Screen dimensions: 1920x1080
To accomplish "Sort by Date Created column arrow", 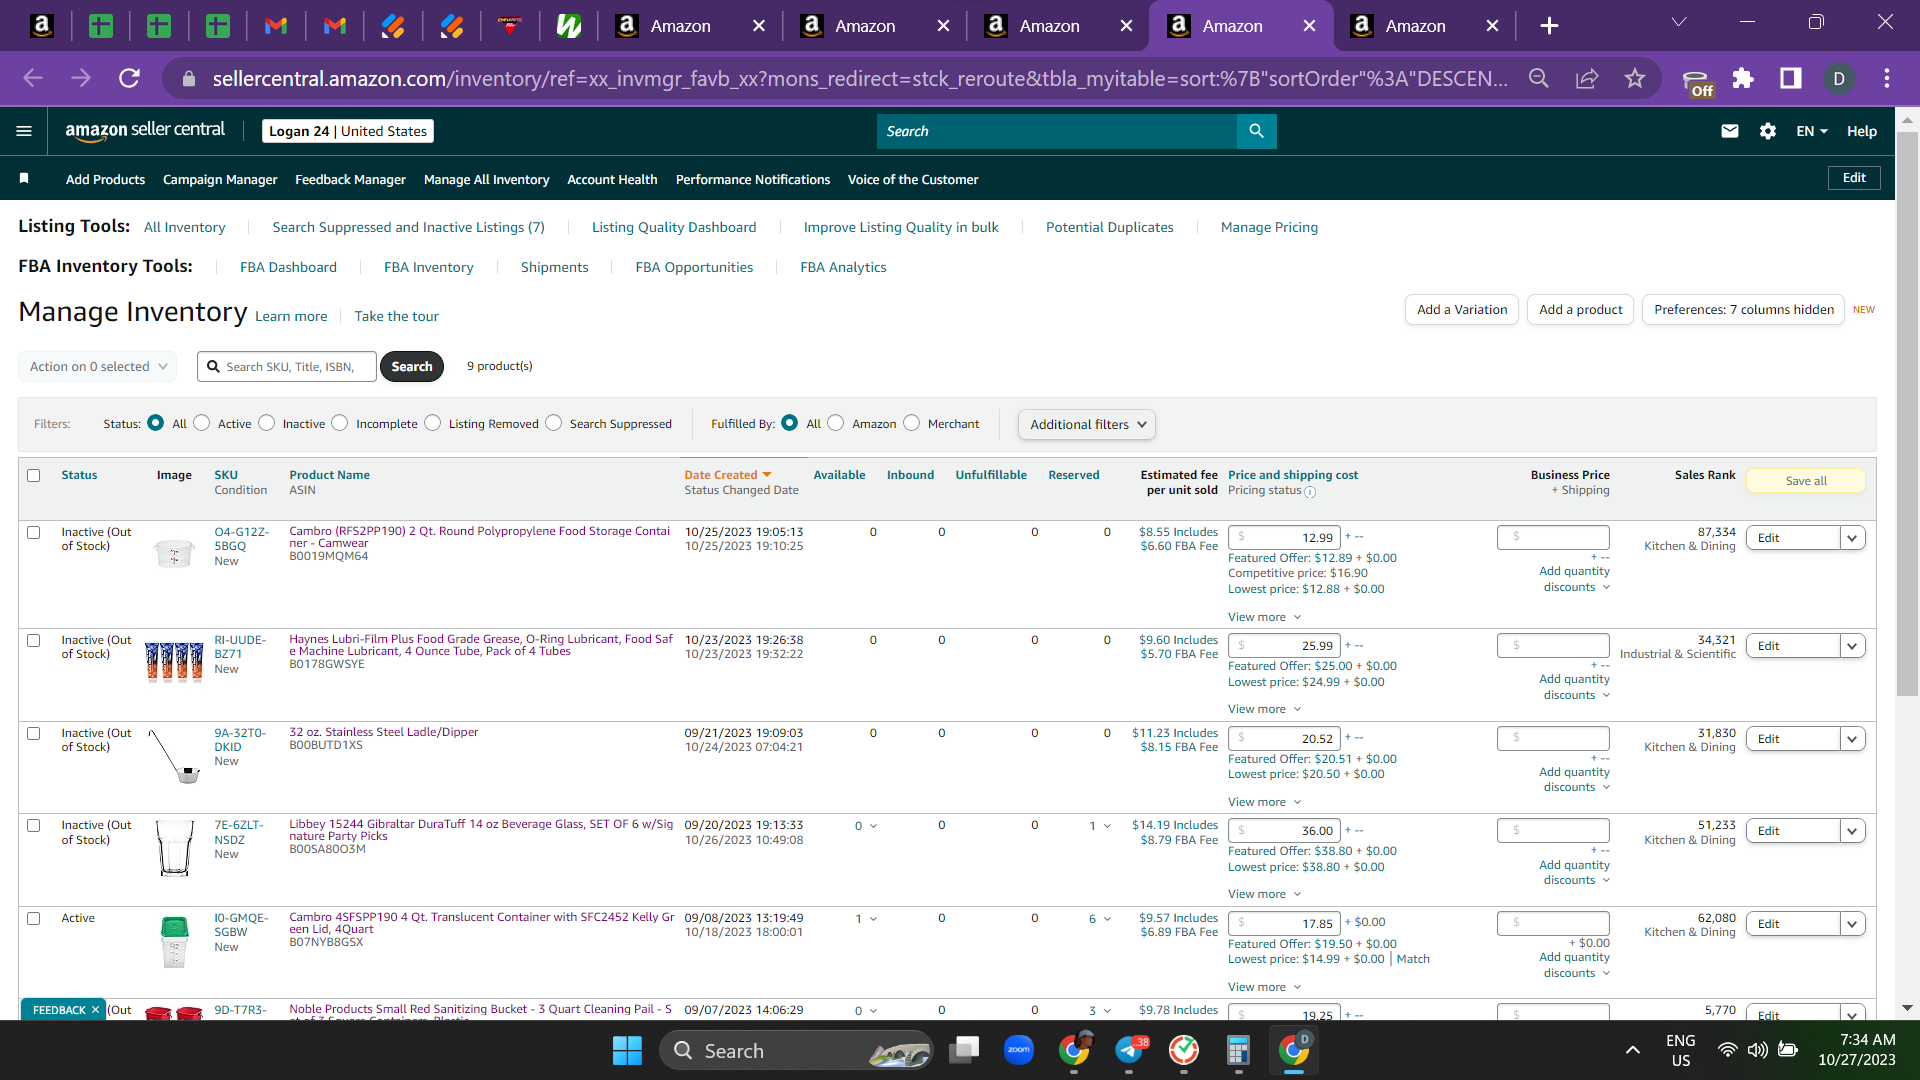I will (x=767, y=475).
